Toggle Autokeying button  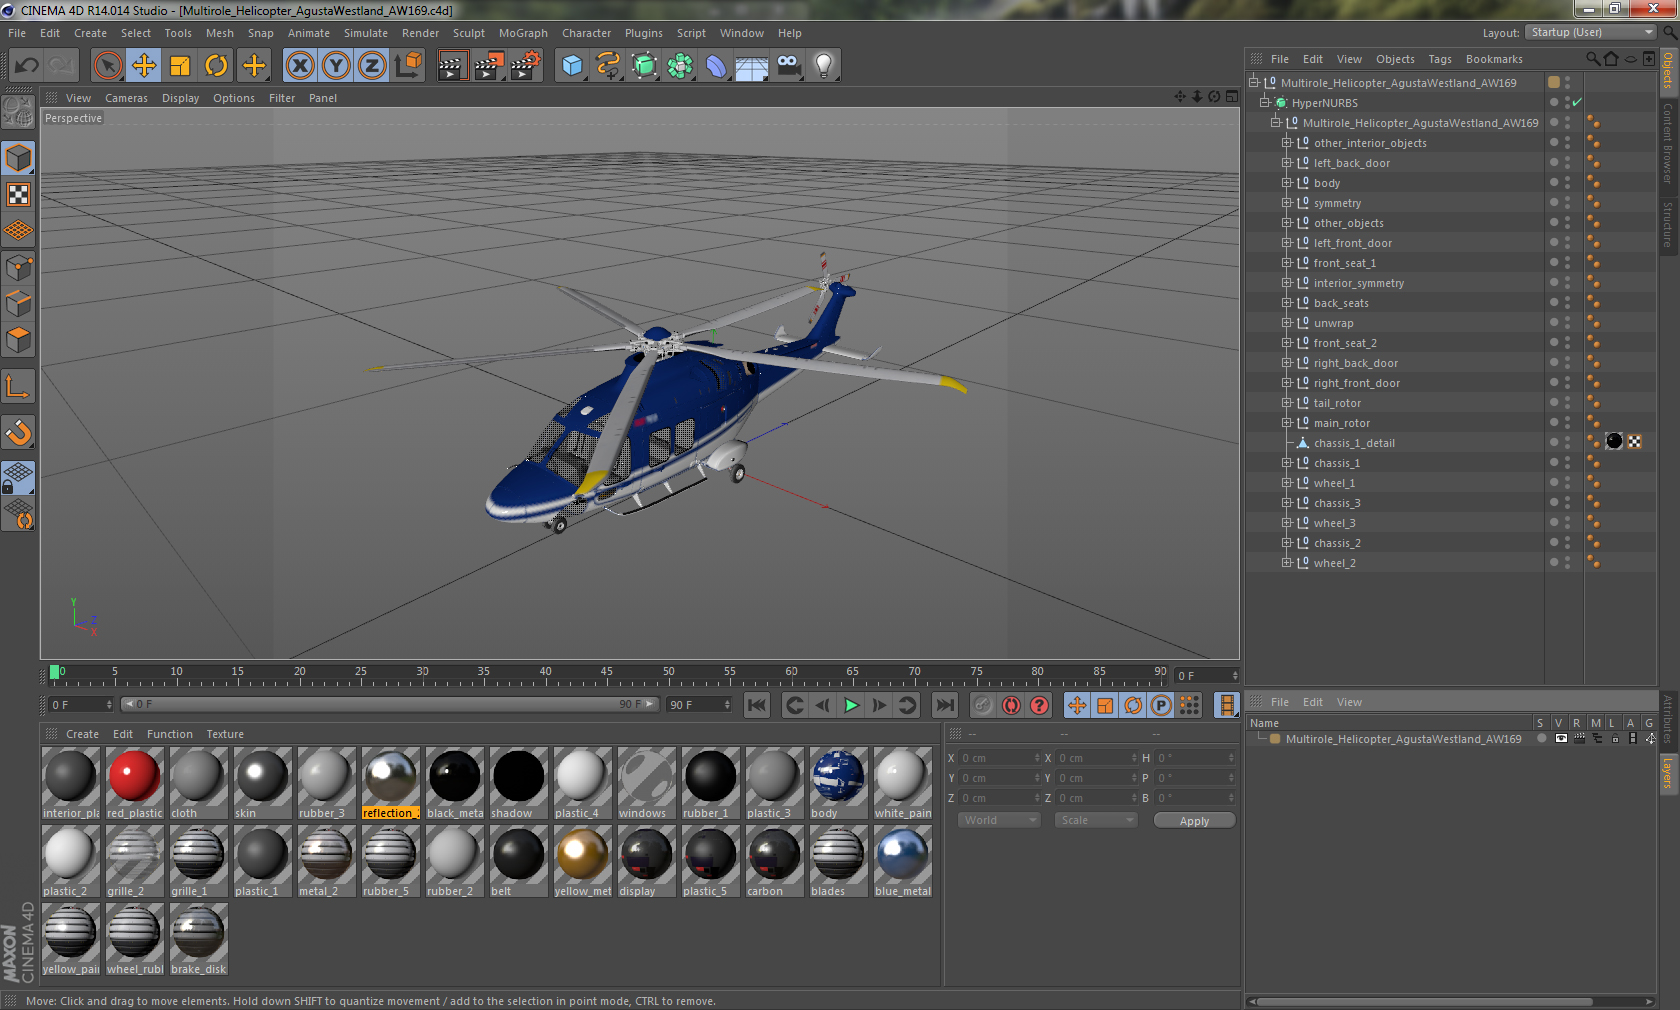point(1011,705)
